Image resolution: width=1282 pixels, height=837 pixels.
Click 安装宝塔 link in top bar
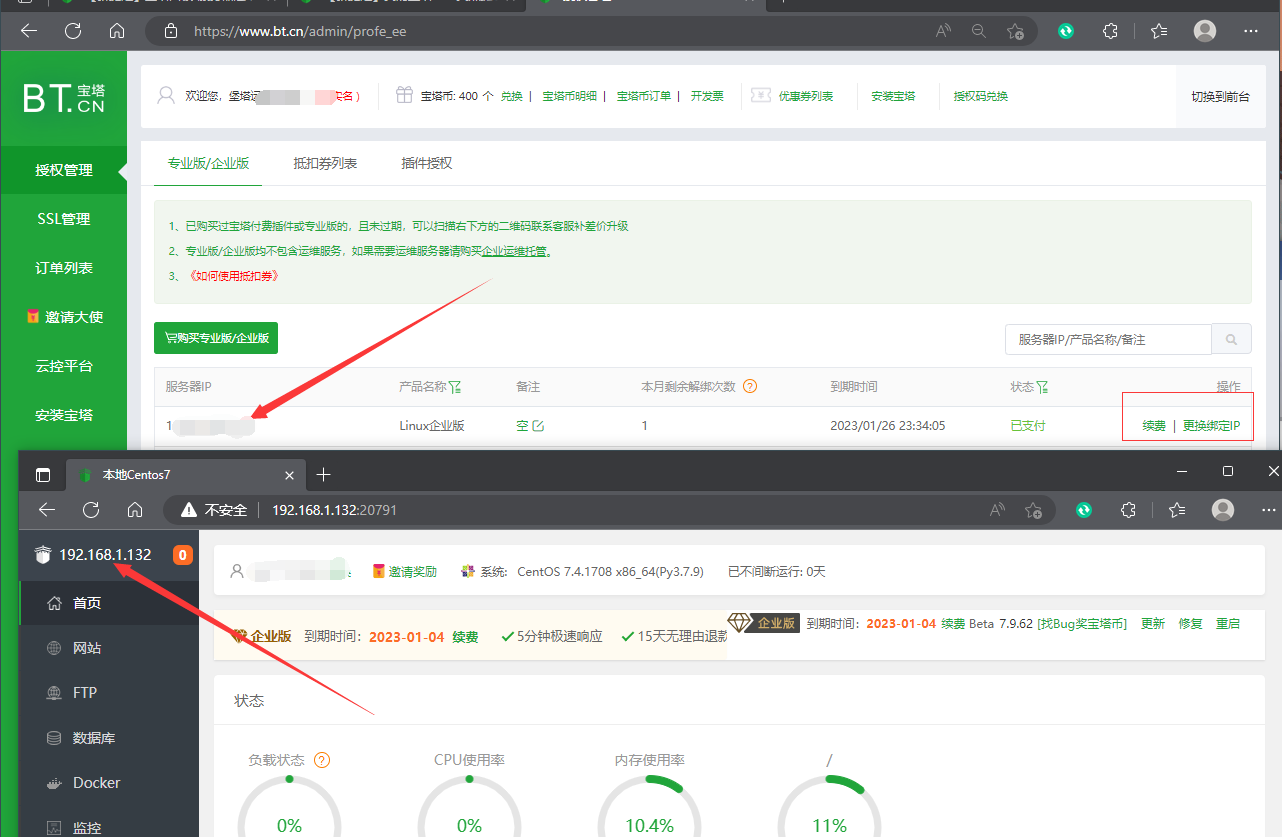[x=893, y=96]
